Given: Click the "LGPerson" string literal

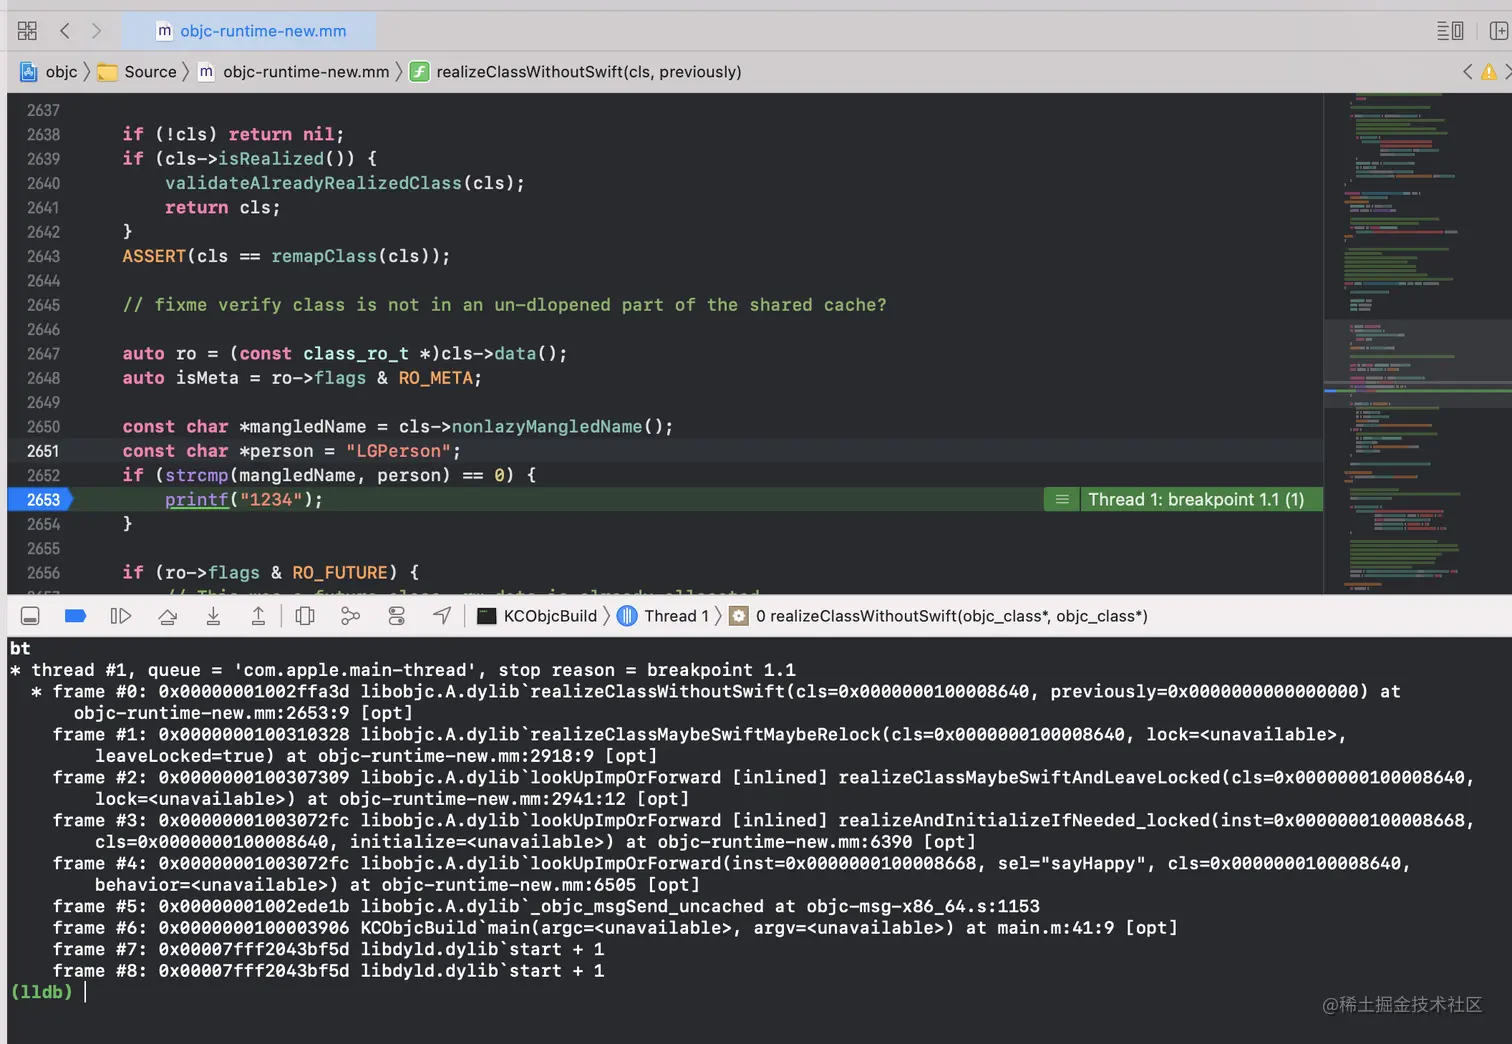Looking at the screenshot, I should click(398, 451).
